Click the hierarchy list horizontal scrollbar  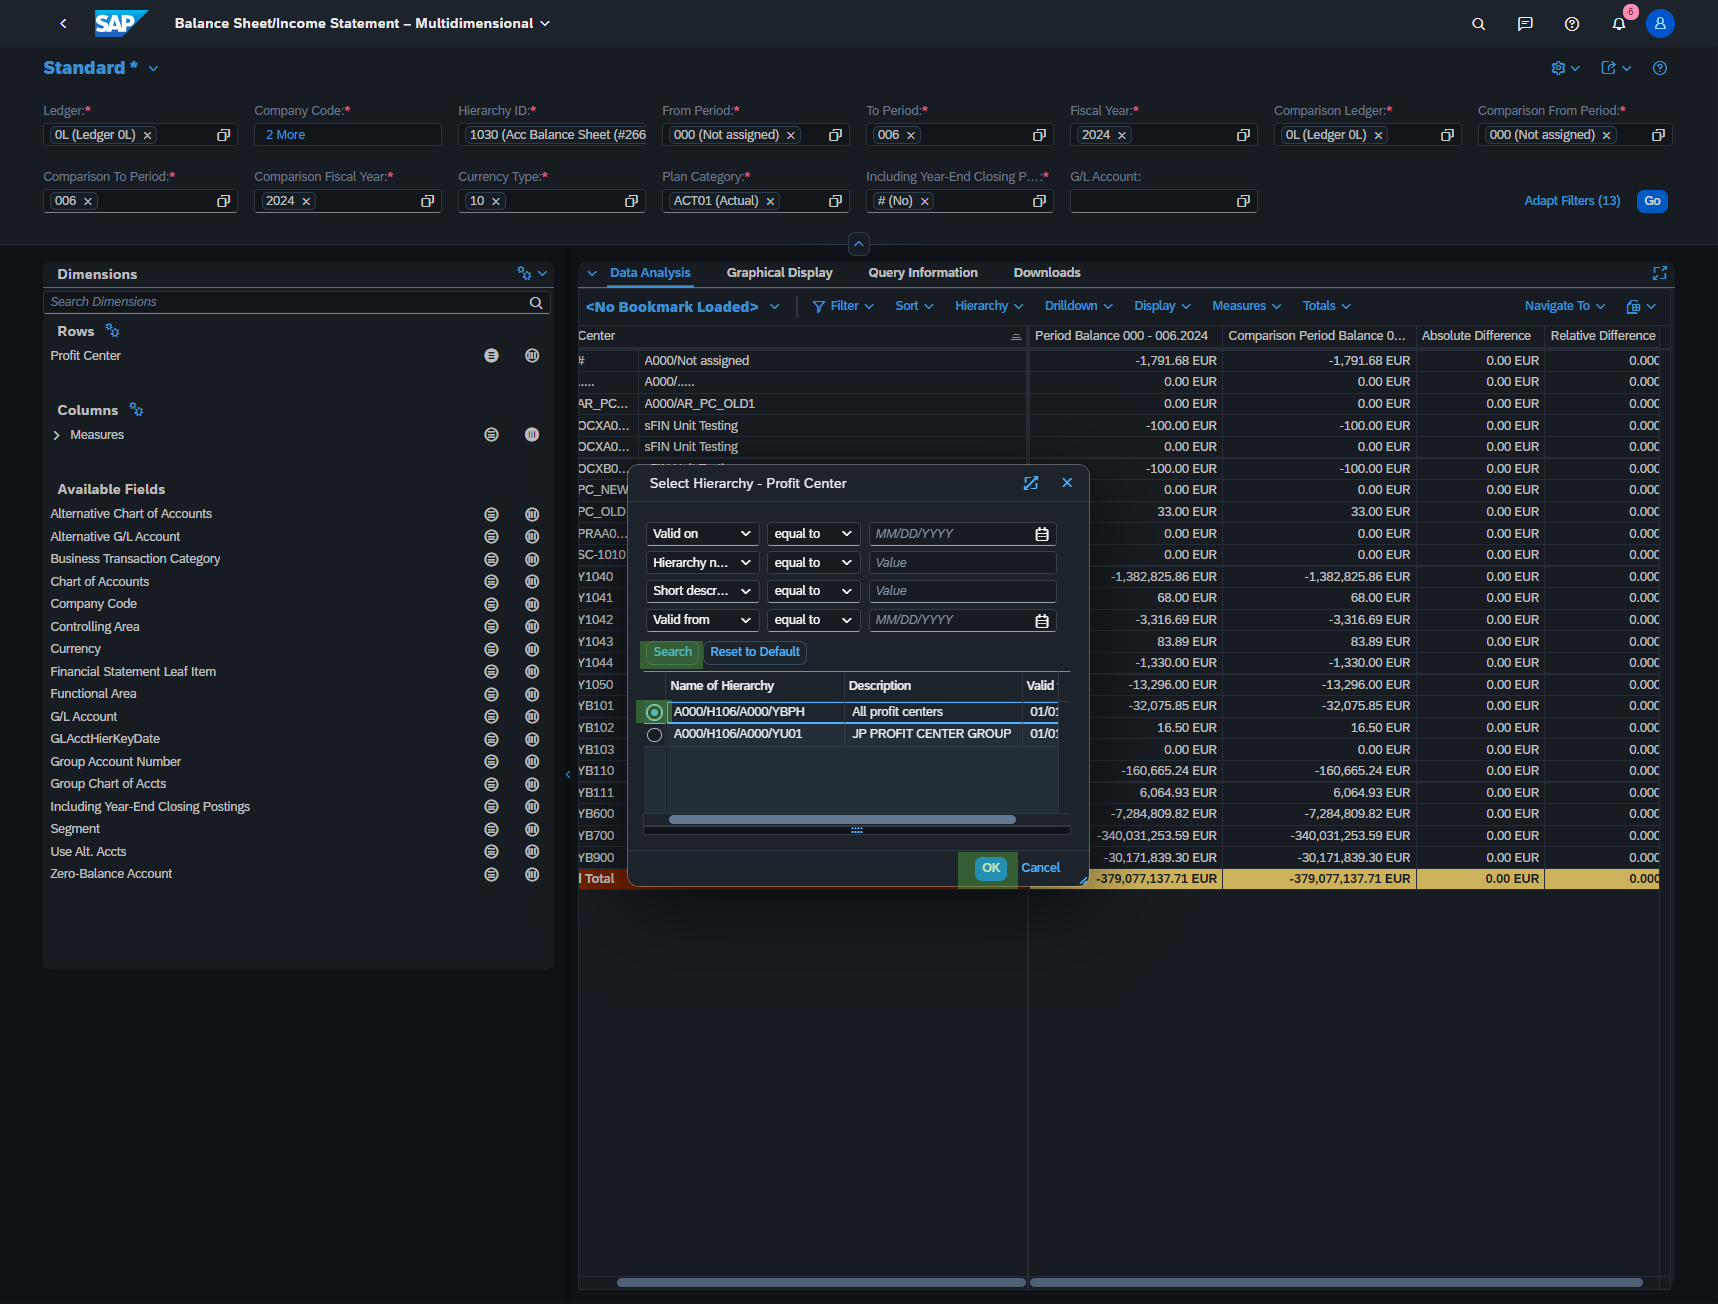842,820
